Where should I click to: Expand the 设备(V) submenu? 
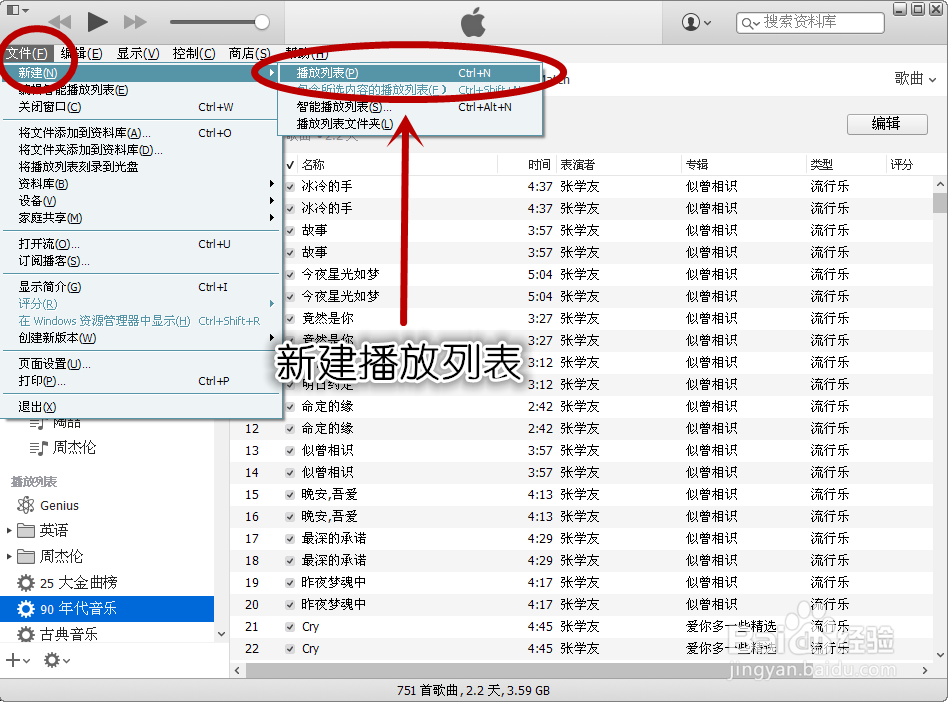(141, 201)
